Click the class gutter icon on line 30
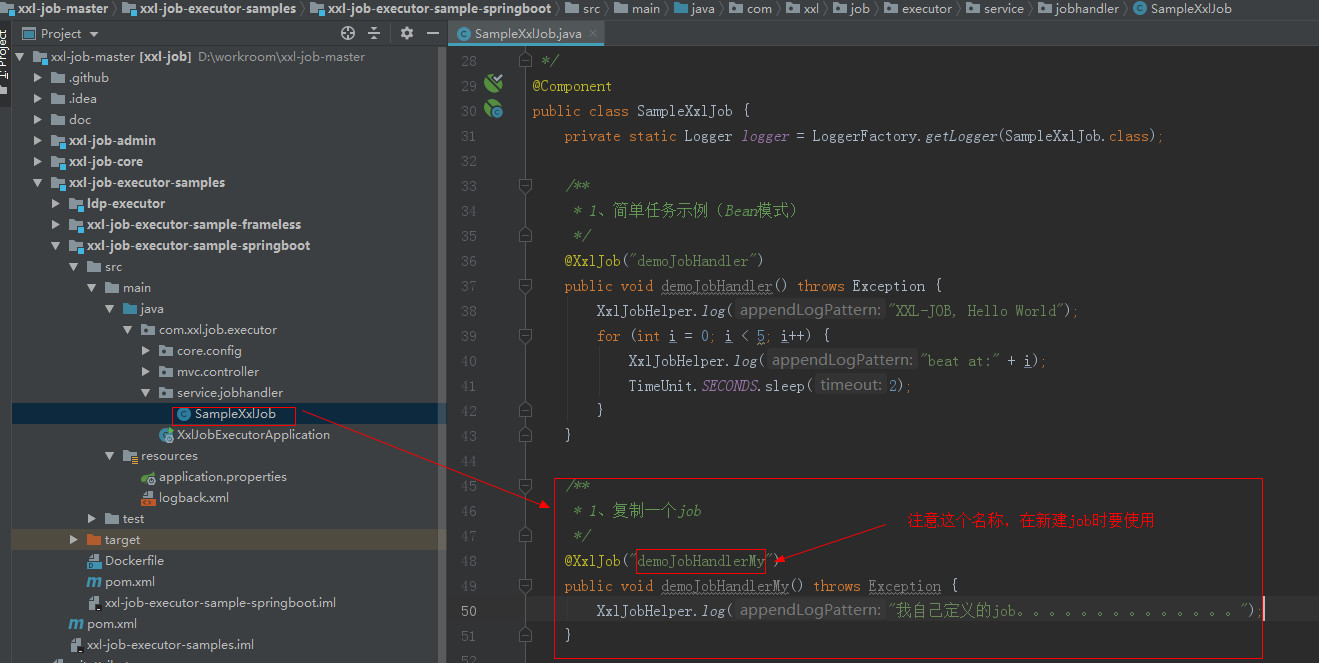The width and height of the screenshot is (1319, 663). 493,109
